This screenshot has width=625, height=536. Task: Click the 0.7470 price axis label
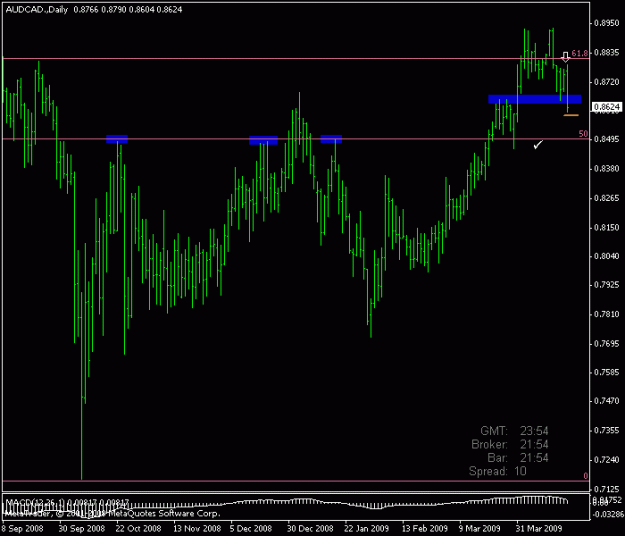pyautogui.click(x=607, y=401)
